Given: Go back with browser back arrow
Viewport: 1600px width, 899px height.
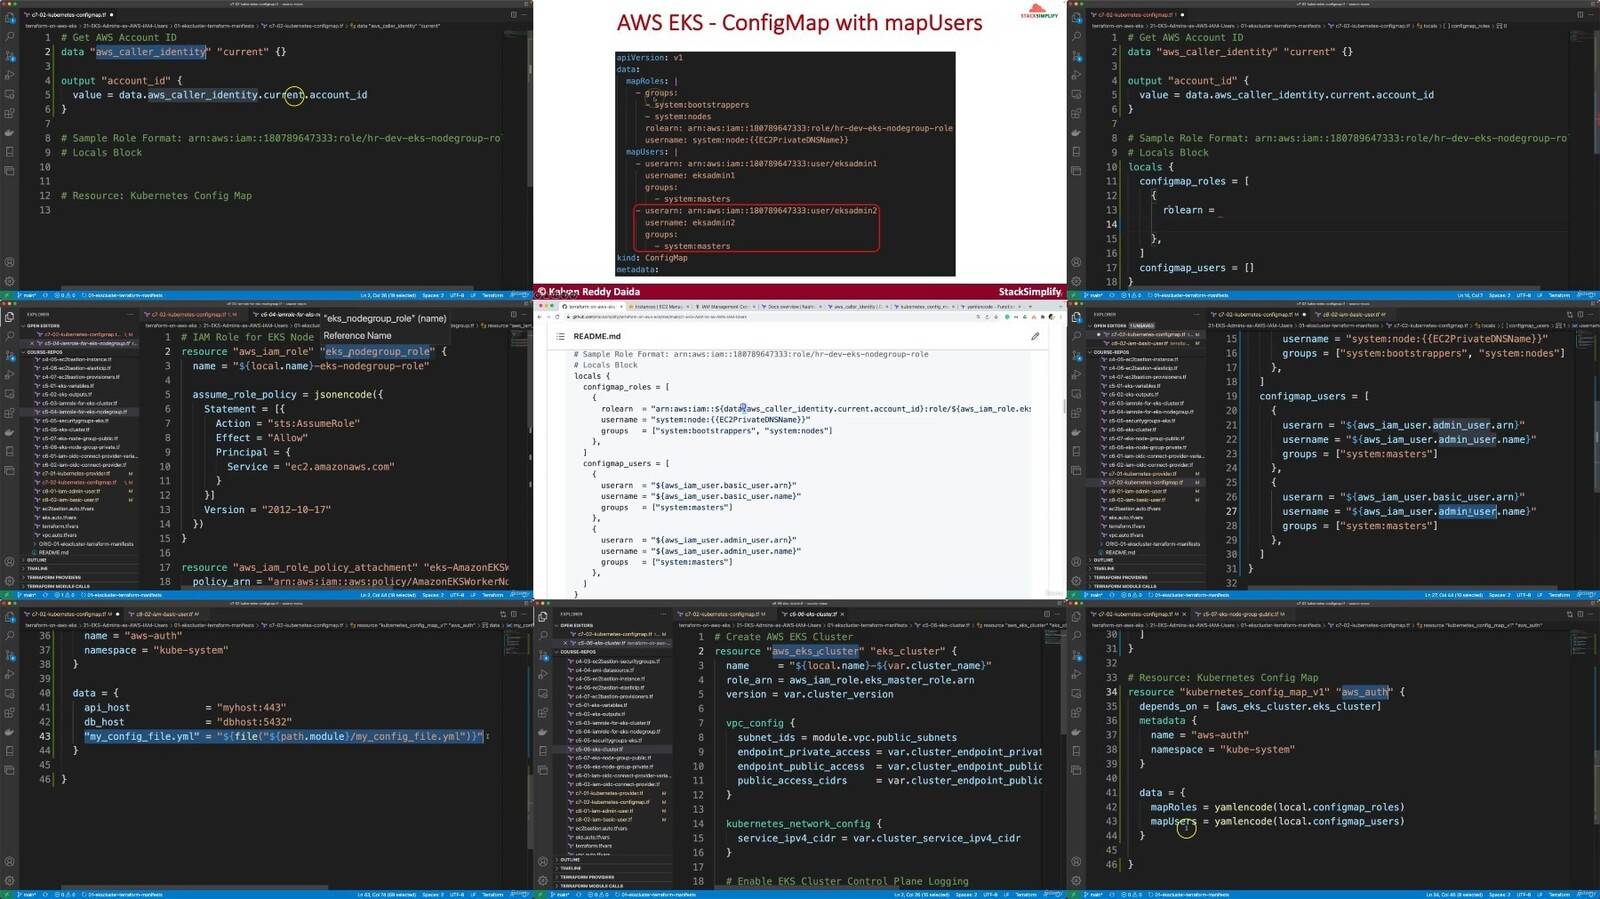Looking at the screenshot, I should click(x=540, y=316).
